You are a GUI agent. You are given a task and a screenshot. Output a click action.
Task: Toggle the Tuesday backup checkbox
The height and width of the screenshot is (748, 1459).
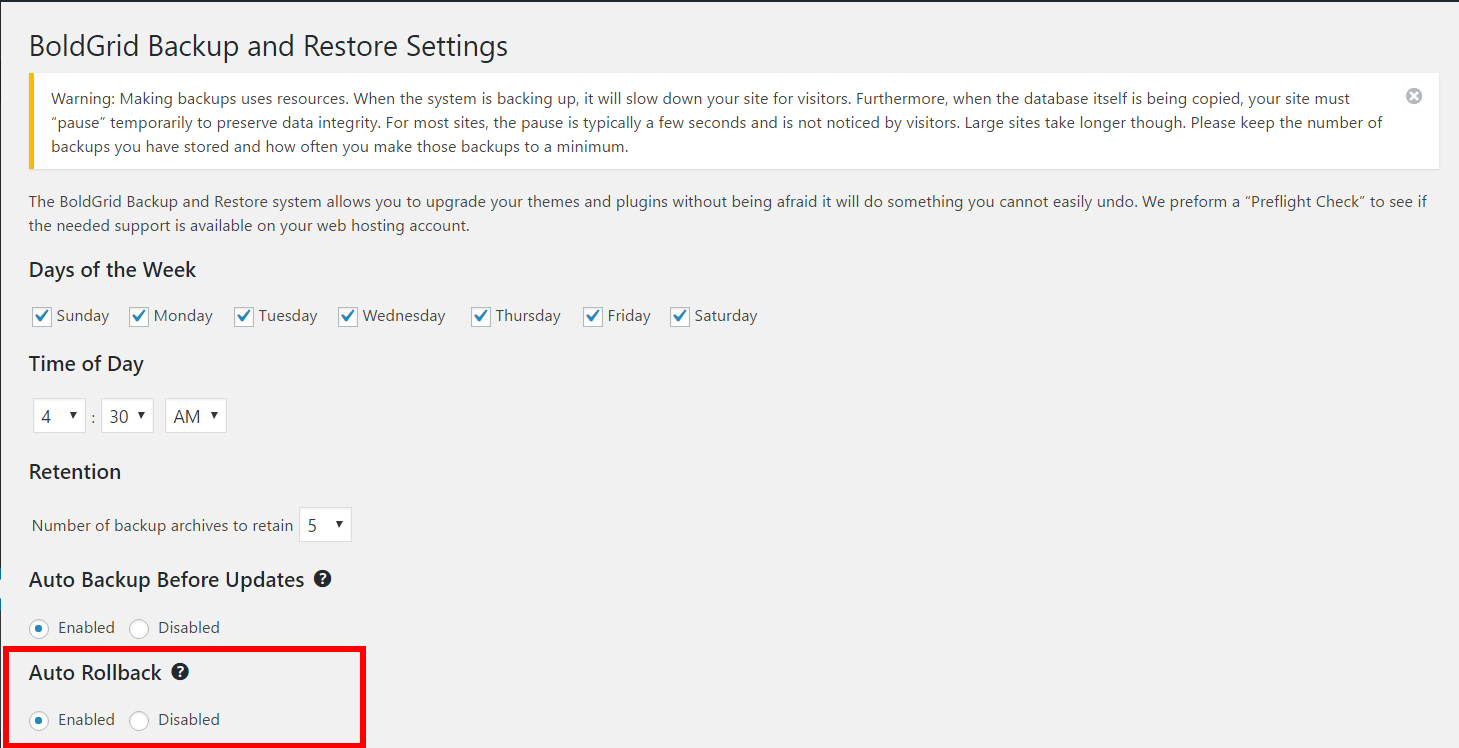[x=244, y=316]
